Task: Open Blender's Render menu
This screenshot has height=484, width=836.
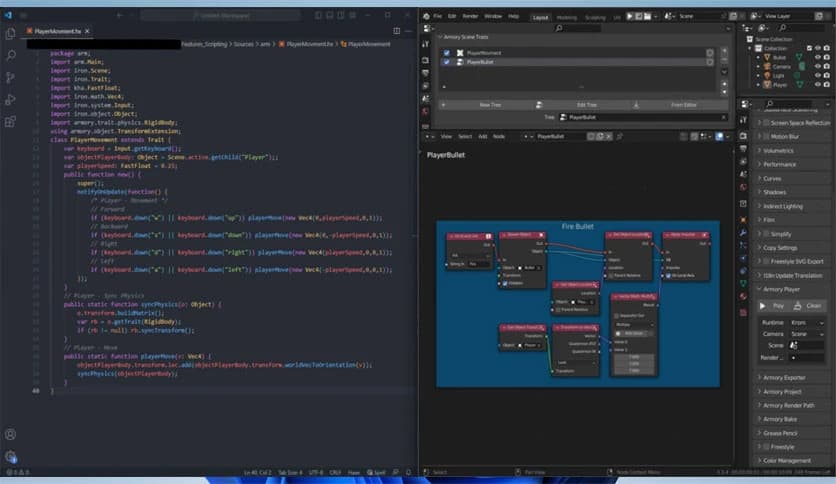Action: pos(470,17)
